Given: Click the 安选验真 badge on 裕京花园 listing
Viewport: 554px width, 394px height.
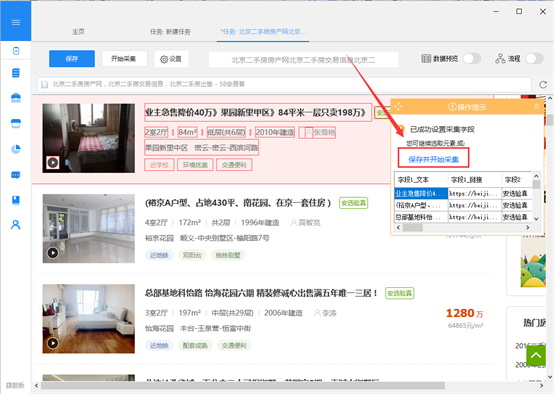Looking at the screenshot, I should [353, 203].
